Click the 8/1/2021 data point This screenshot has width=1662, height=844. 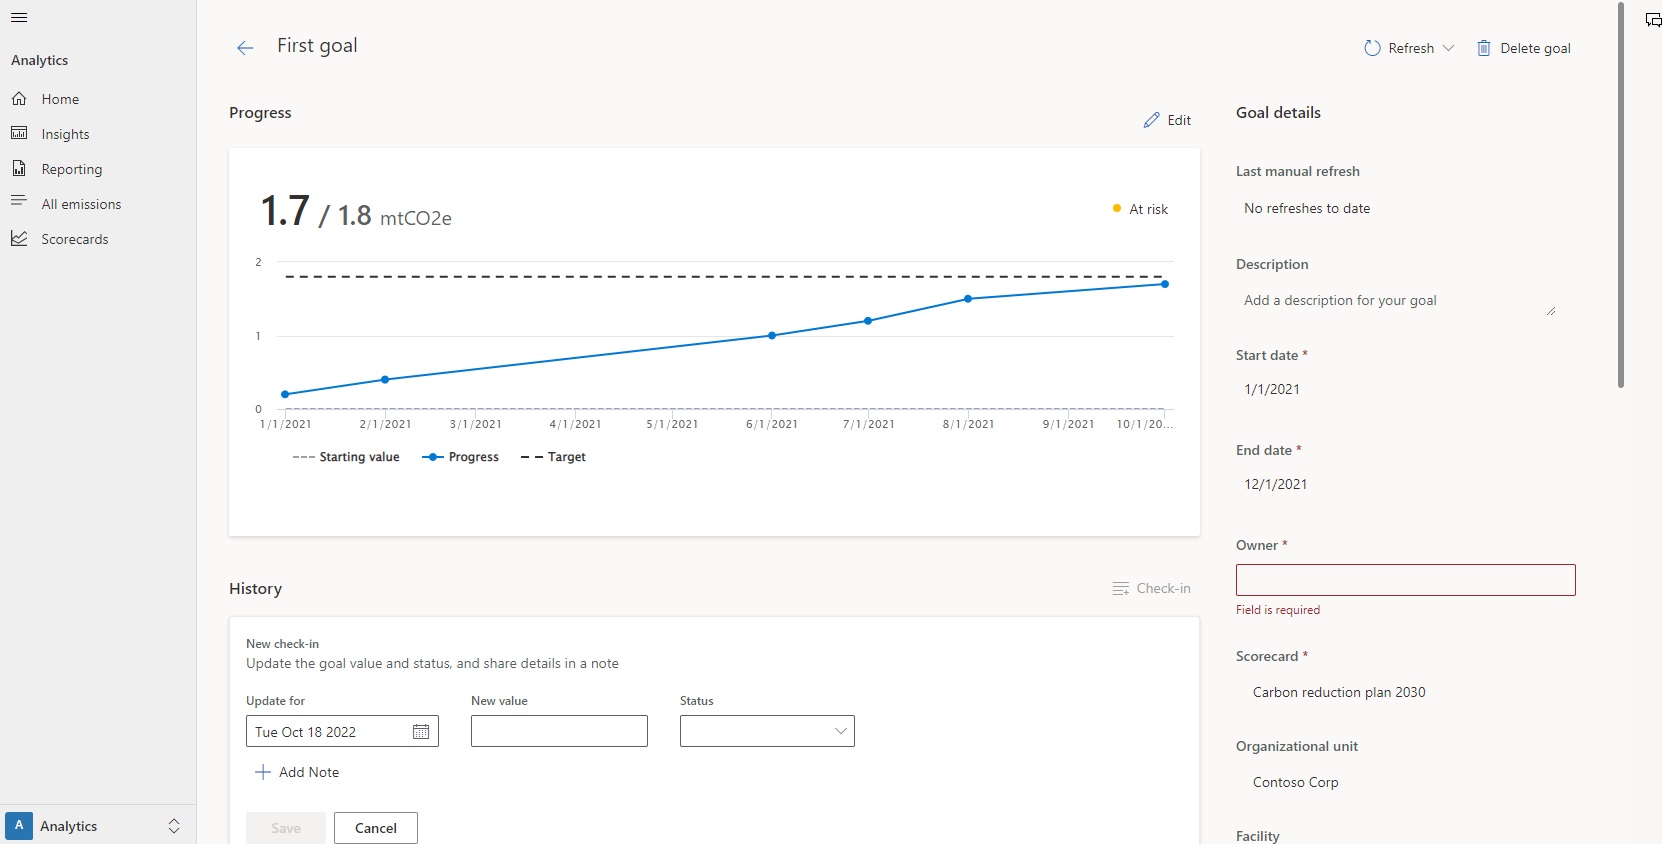coord(968,299)
